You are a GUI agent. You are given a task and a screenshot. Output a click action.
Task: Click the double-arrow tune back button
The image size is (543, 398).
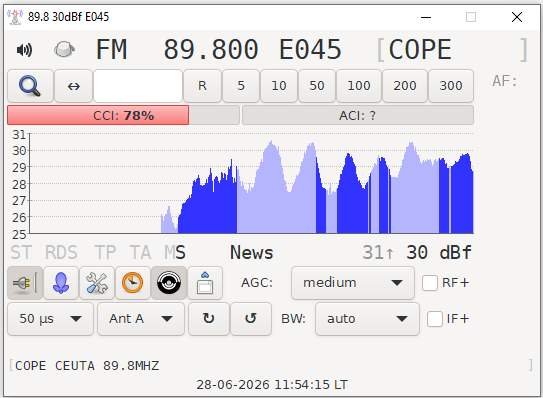(x=73, y=86)
